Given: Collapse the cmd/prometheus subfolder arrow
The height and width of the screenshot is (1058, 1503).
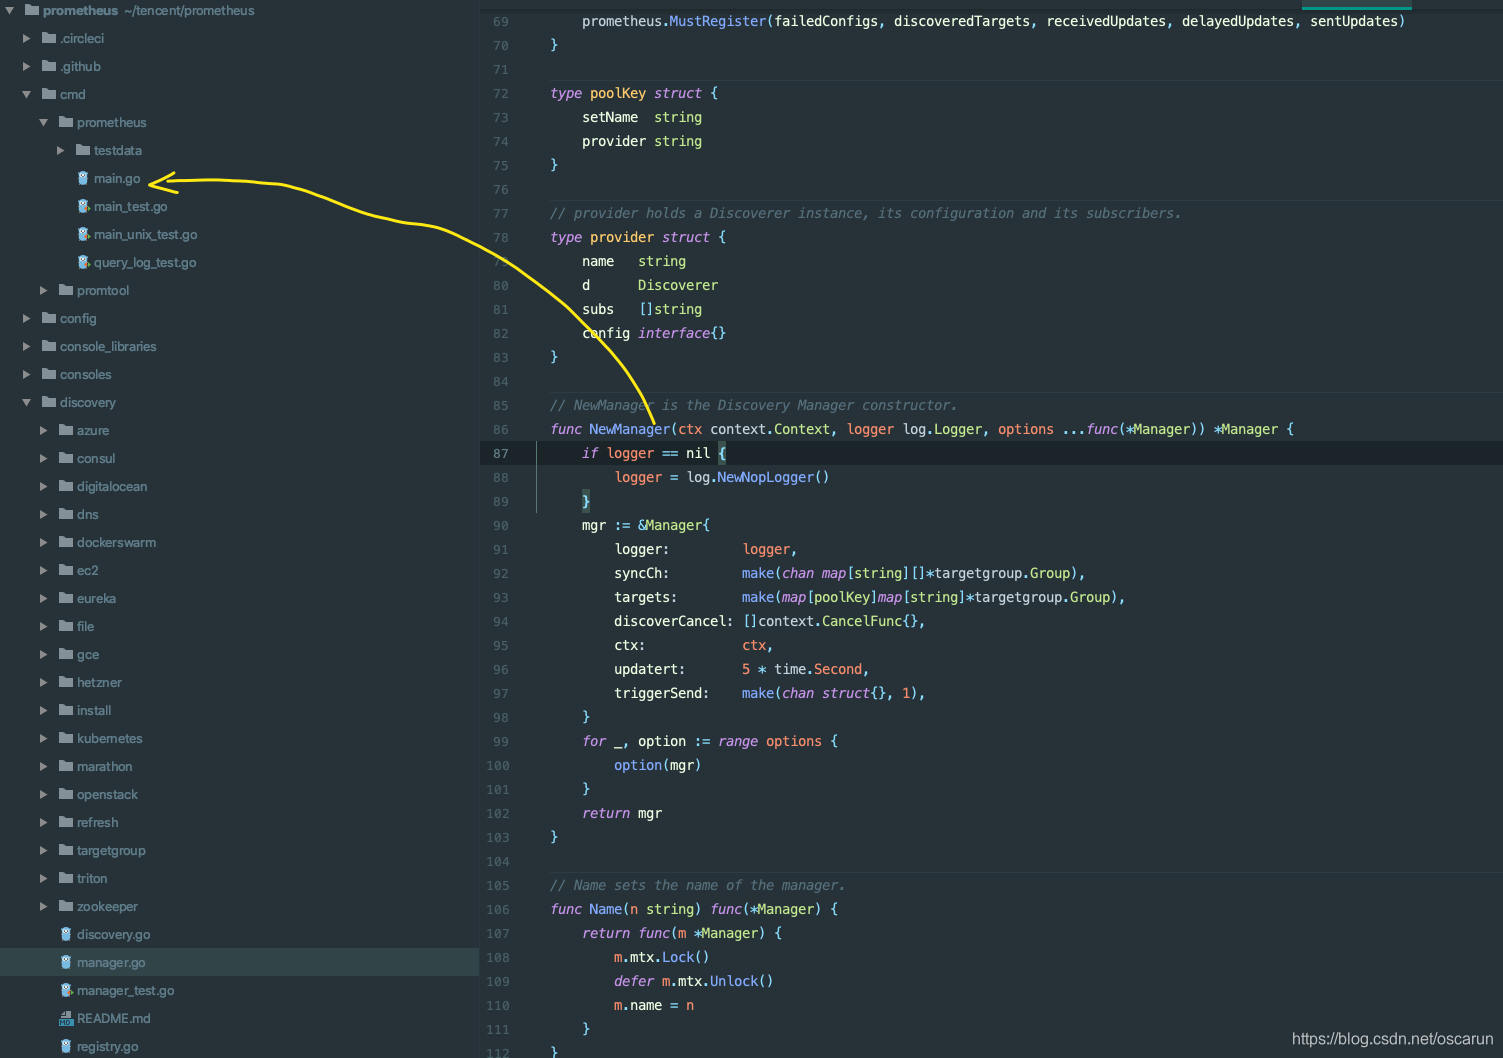Looking at the screenshot, I should 44,122.
